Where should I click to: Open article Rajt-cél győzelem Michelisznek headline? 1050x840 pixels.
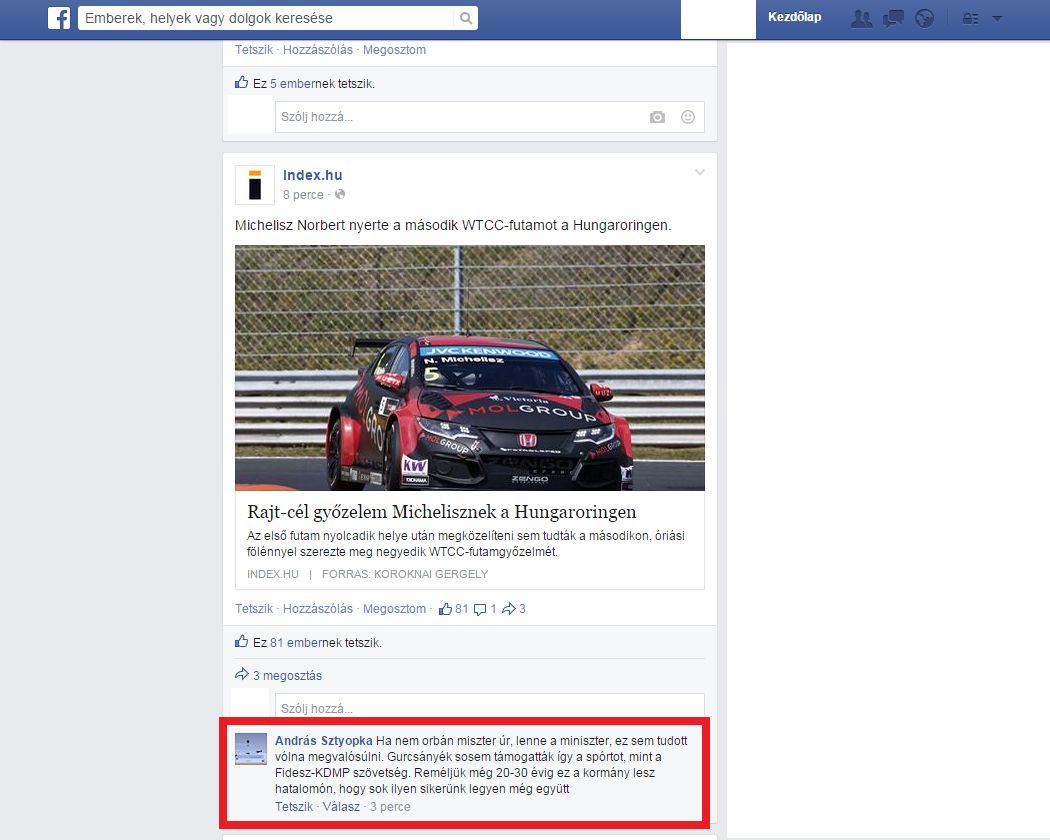tap(441, 512)
